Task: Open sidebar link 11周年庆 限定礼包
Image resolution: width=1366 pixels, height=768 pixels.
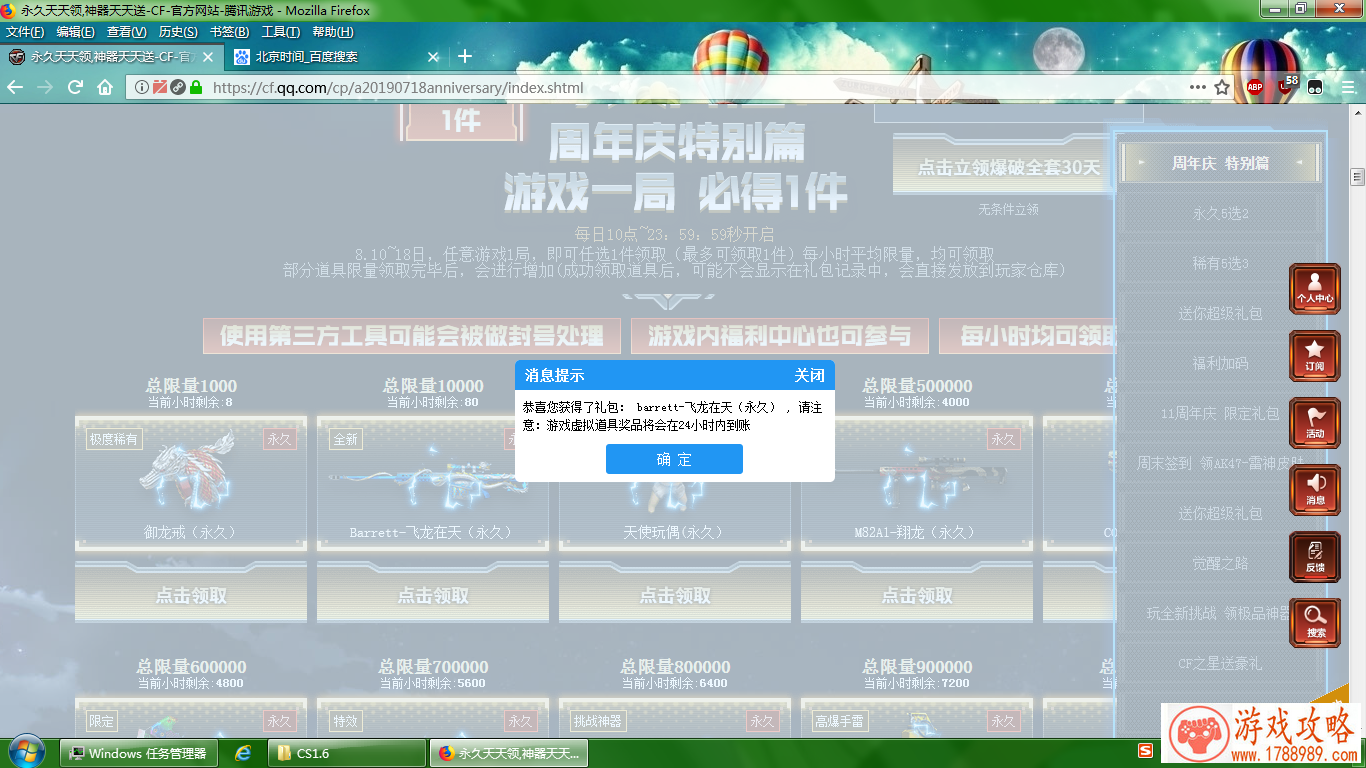Action: point(1220,413)
